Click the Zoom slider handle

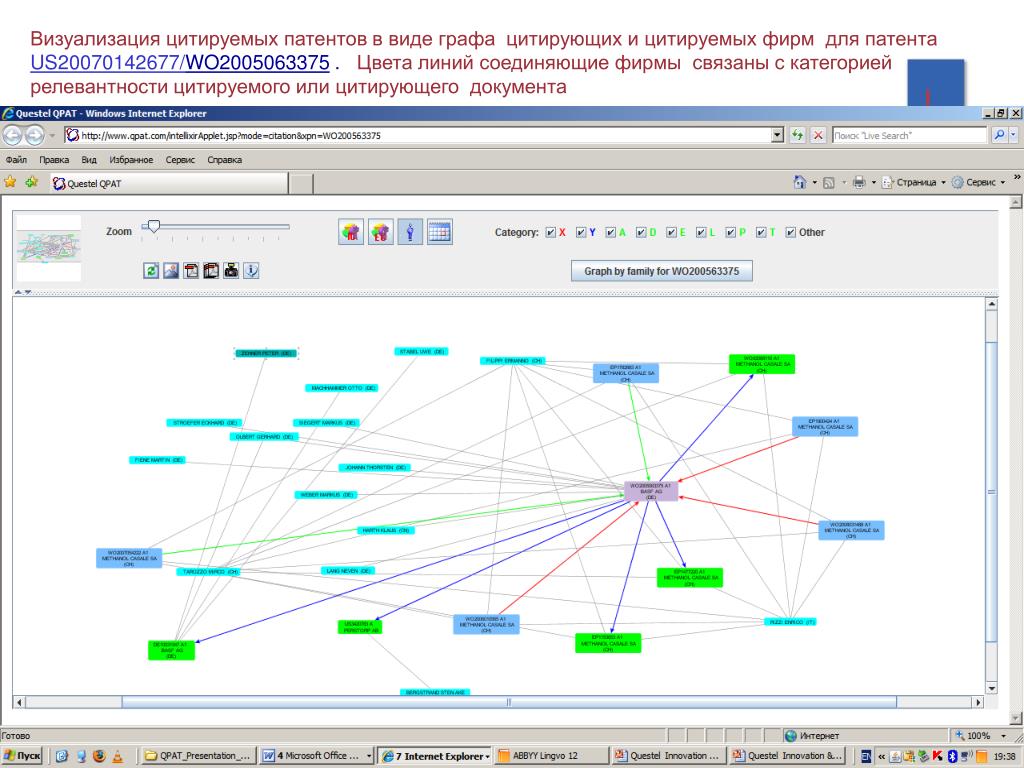click(153, 226)
